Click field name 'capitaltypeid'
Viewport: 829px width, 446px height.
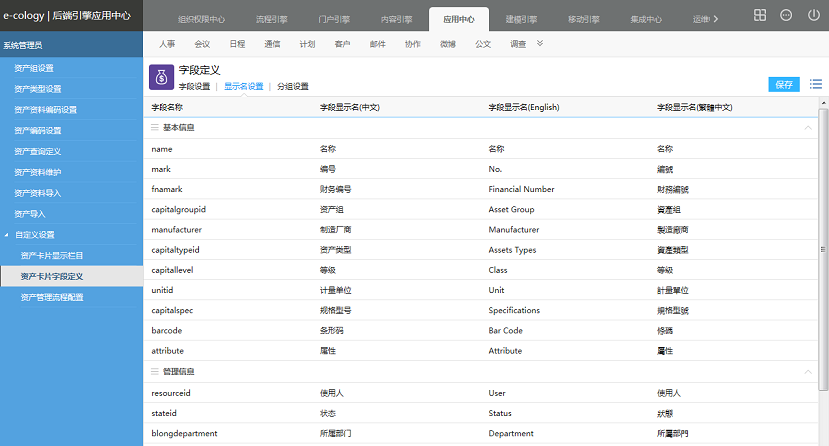[x=175, y=250]
